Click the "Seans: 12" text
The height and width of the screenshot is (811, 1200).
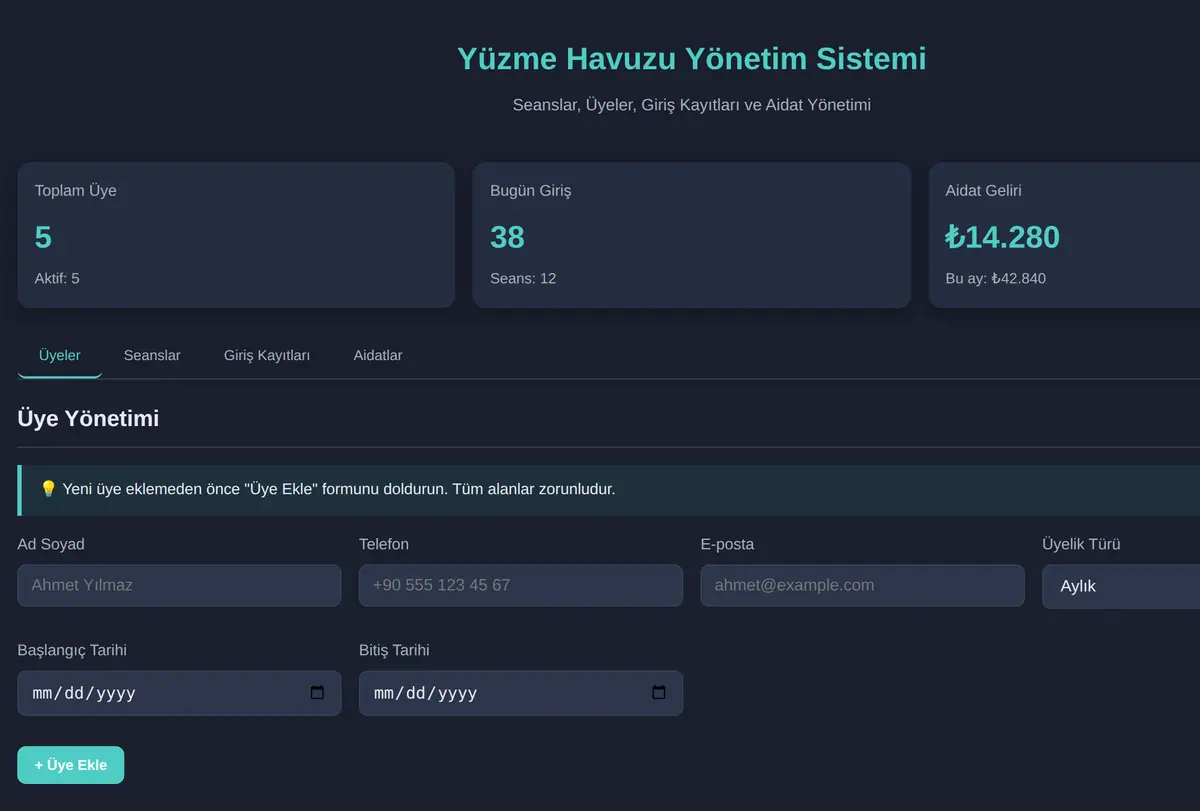tap(523, 278)
